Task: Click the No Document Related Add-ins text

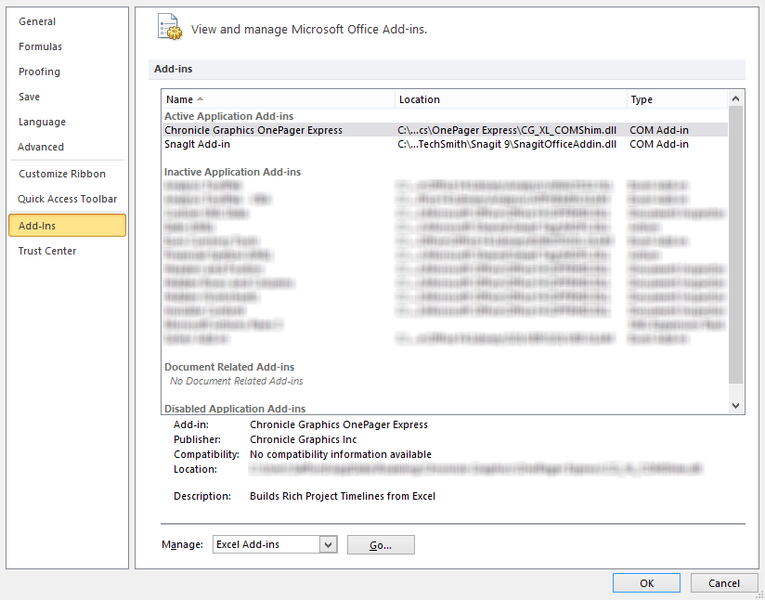Action: click(237, 381)
